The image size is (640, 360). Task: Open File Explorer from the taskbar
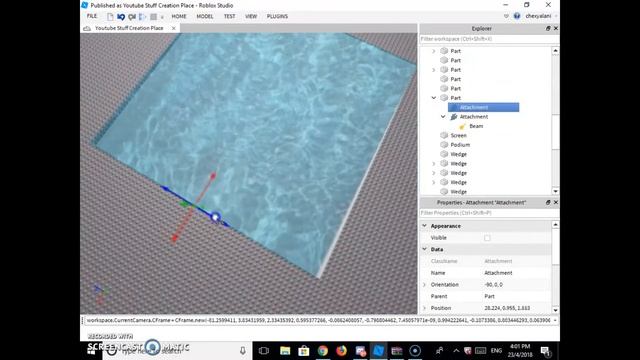coord(285,351)
